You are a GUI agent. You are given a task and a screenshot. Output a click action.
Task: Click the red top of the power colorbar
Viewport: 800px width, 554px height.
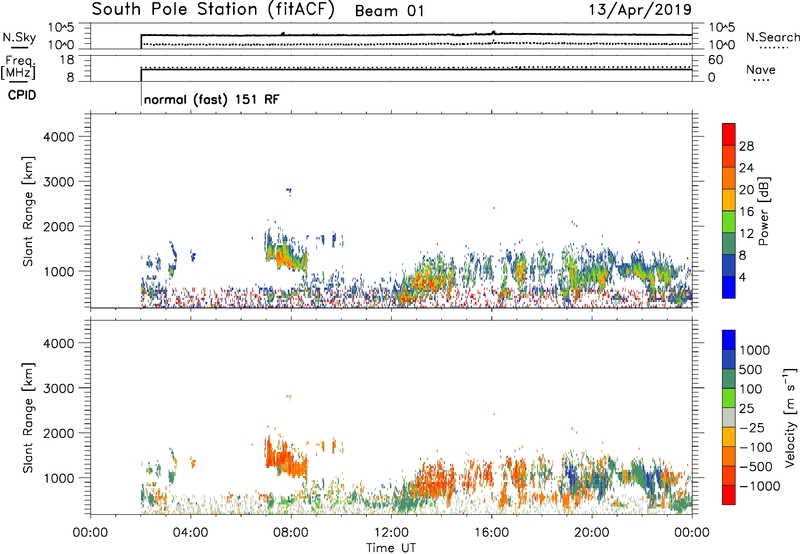pos(729,134)
